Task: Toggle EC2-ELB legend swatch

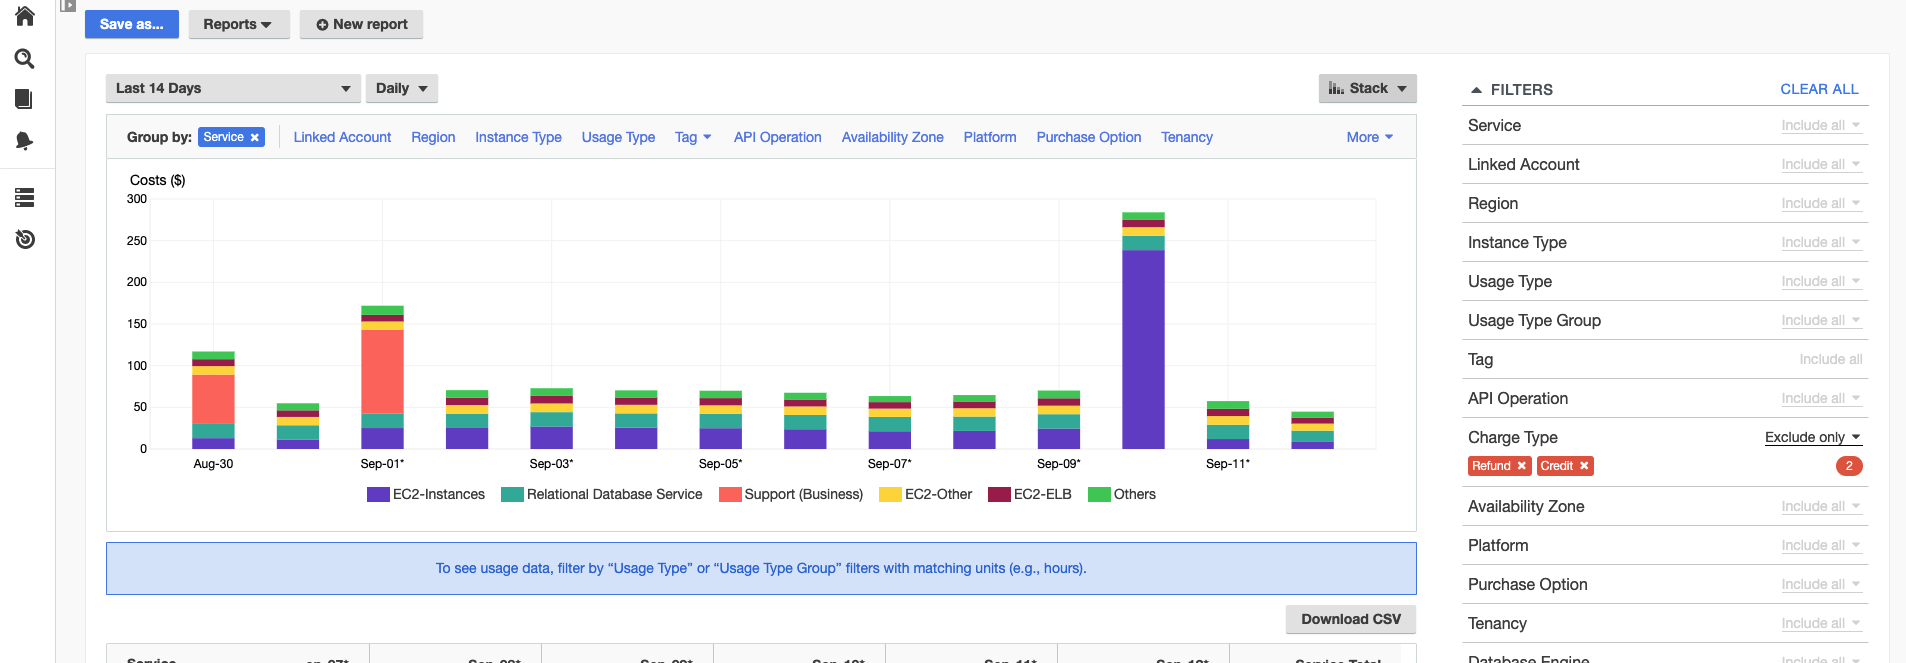Action: tap(999, 495)
